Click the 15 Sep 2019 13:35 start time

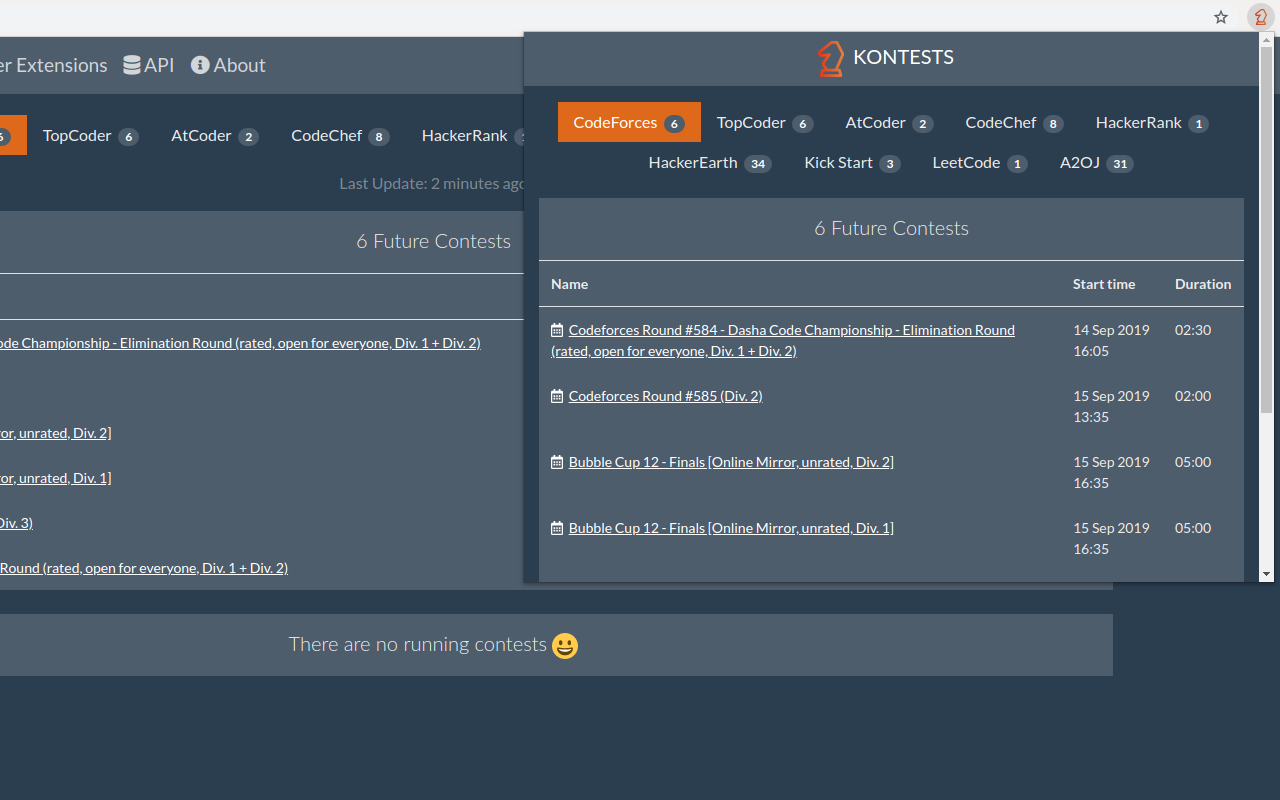coord(1111,406)
